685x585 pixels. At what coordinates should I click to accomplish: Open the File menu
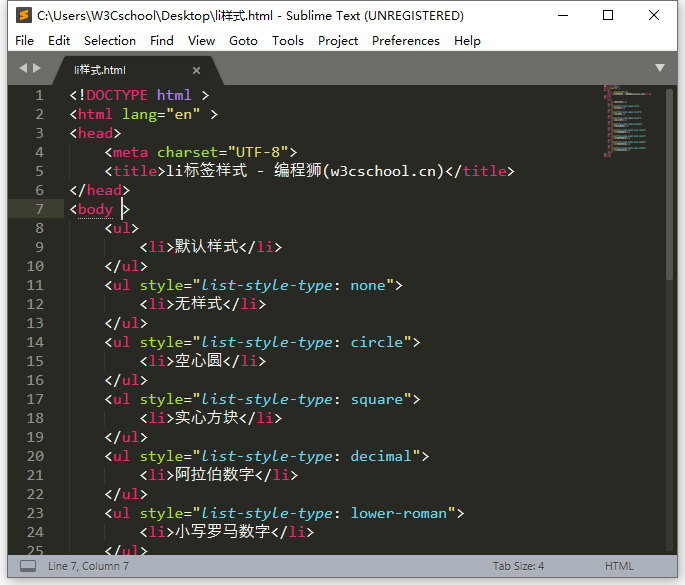pyautogui.click(x=25, y=41)
